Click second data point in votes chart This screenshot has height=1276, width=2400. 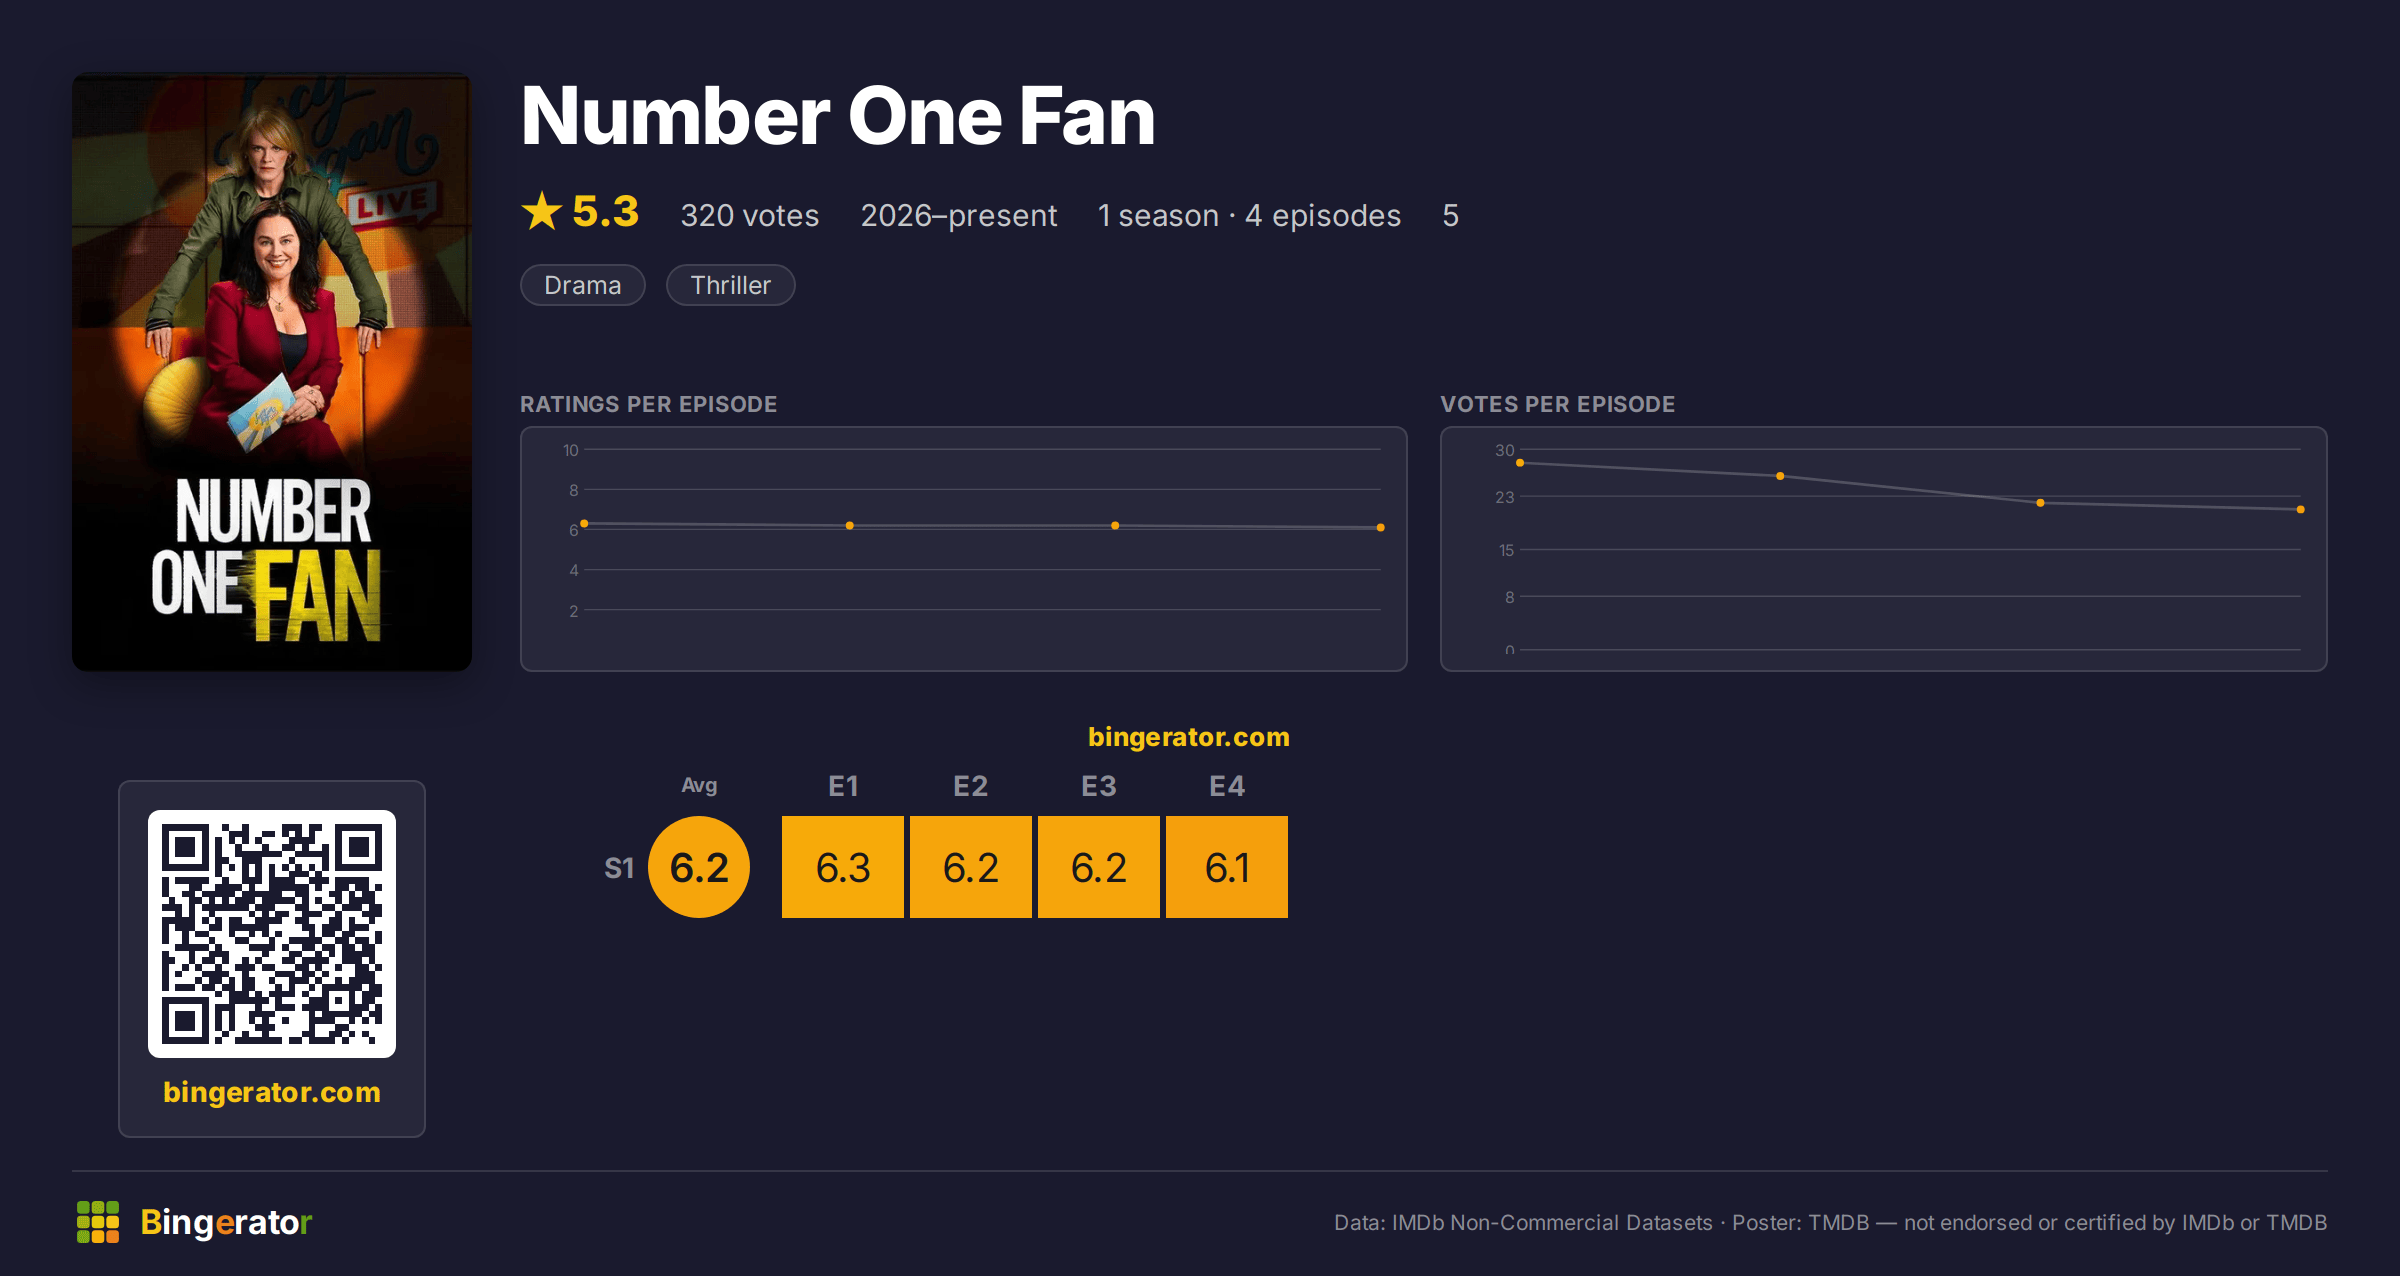(x=1780, y=476)
